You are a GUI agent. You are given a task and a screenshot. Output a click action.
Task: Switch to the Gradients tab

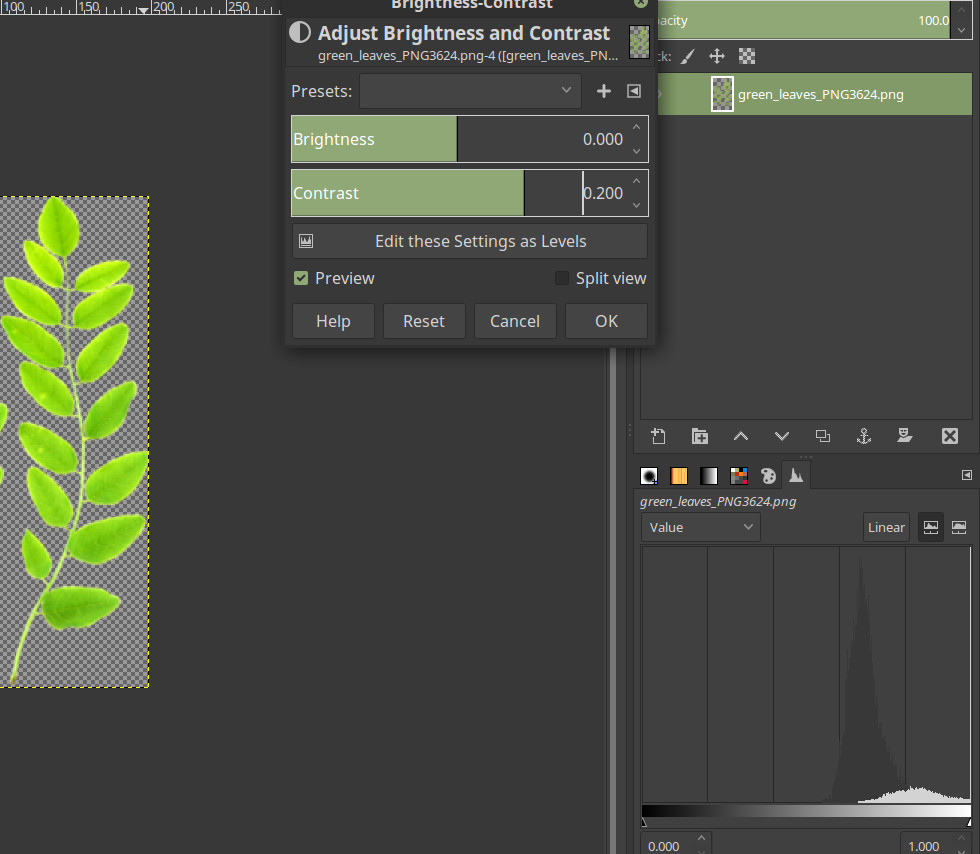pyautogui.click(x=709, y=476)
